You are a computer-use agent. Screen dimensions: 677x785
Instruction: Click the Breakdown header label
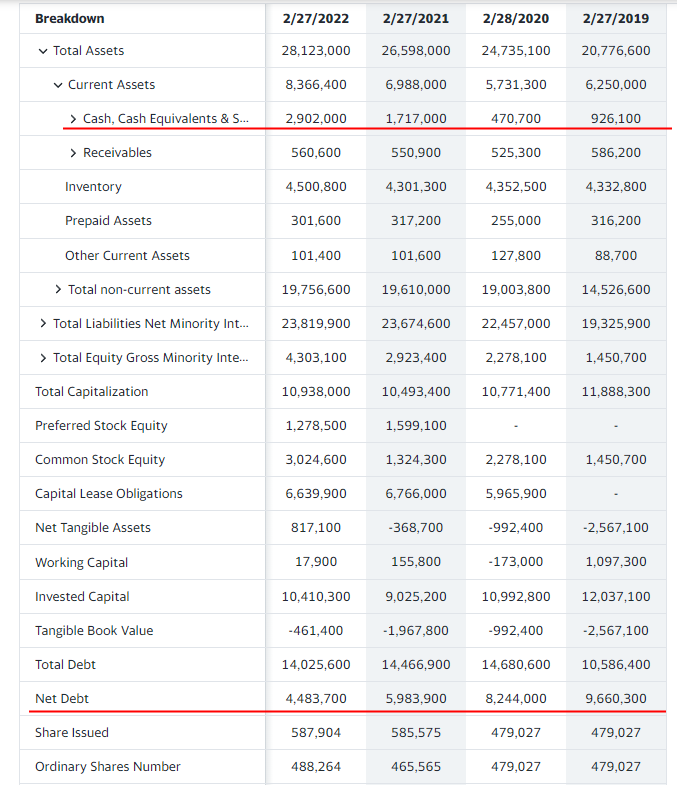69,18
